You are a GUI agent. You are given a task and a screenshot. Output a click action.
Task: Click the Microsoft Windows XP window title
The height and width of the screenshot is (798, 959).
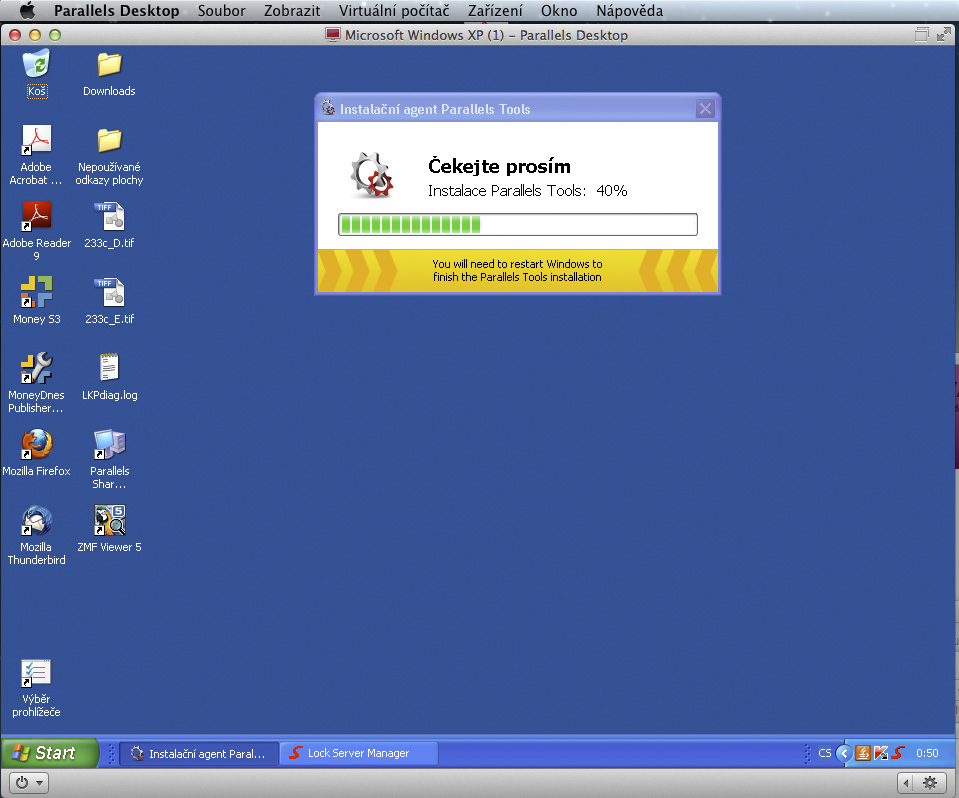(x=486, y=35)
